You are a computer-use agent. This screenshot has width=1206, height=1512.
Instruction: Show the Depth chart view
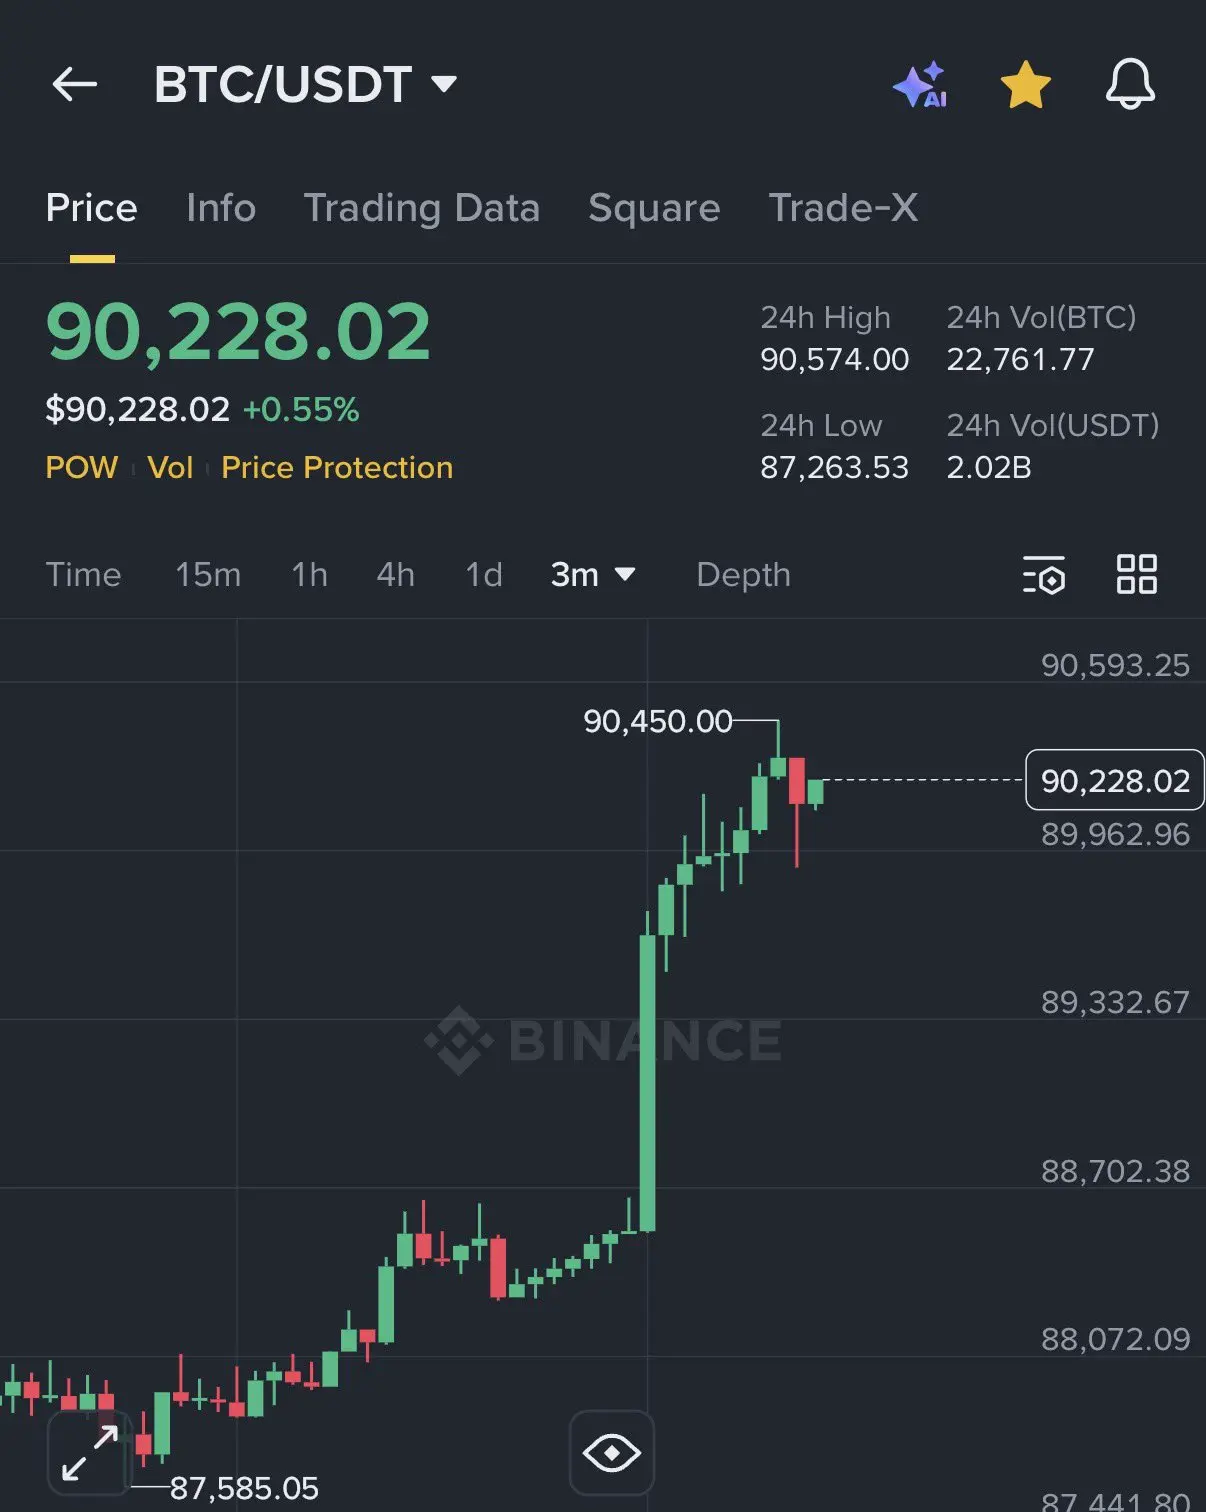point(743,575)
